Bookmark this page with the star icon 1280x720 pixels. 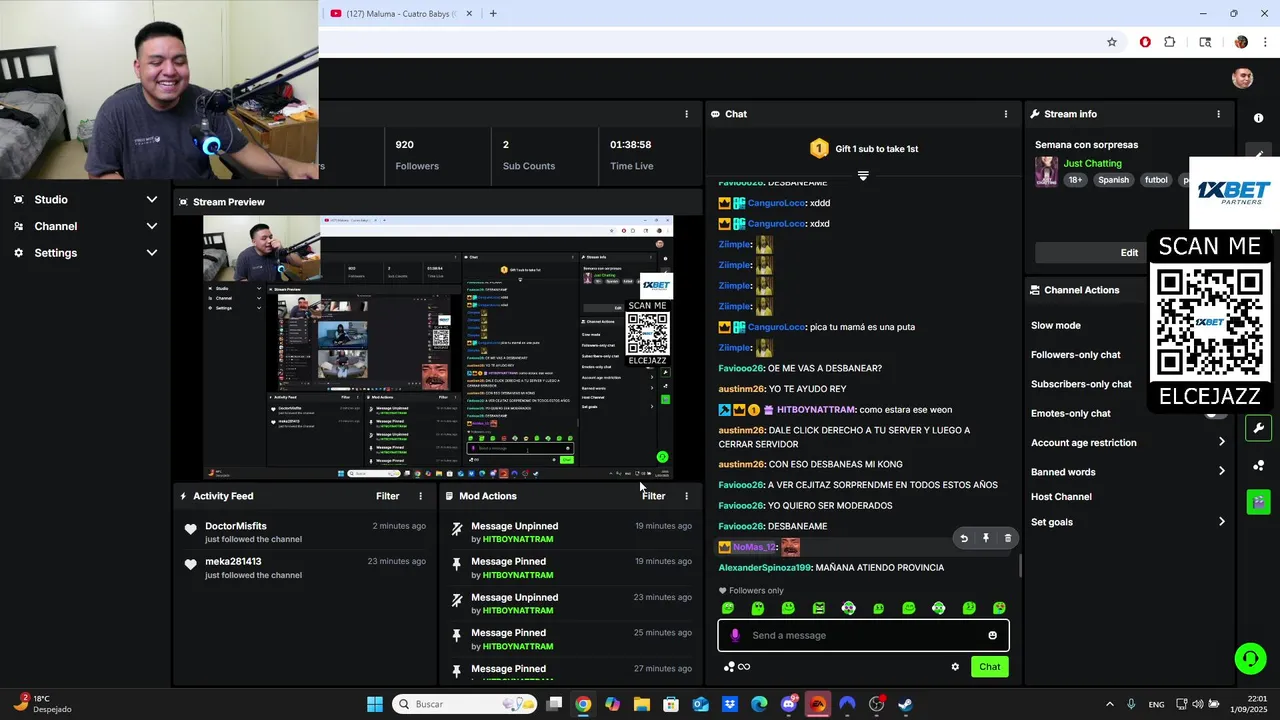point(1111,42)
